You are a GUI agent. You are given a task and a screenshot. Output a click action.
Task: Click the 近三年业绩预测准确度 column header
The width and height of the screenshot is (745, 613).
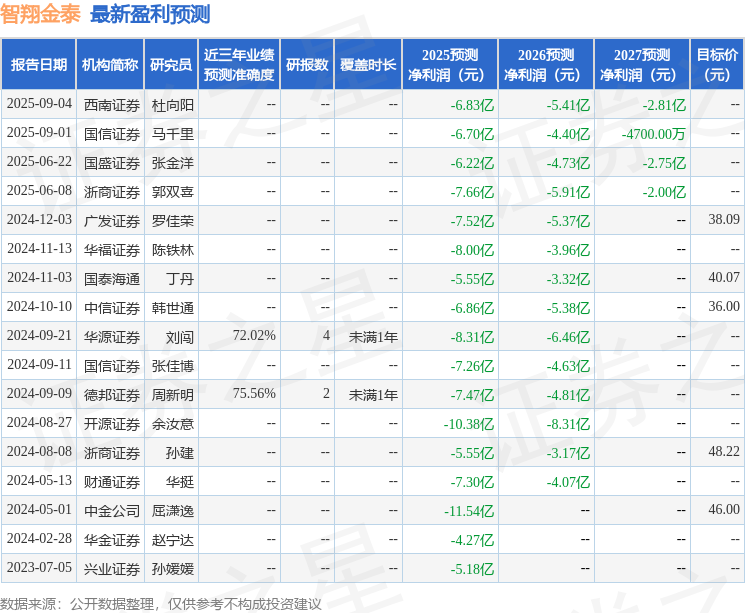tap(239, 64)
